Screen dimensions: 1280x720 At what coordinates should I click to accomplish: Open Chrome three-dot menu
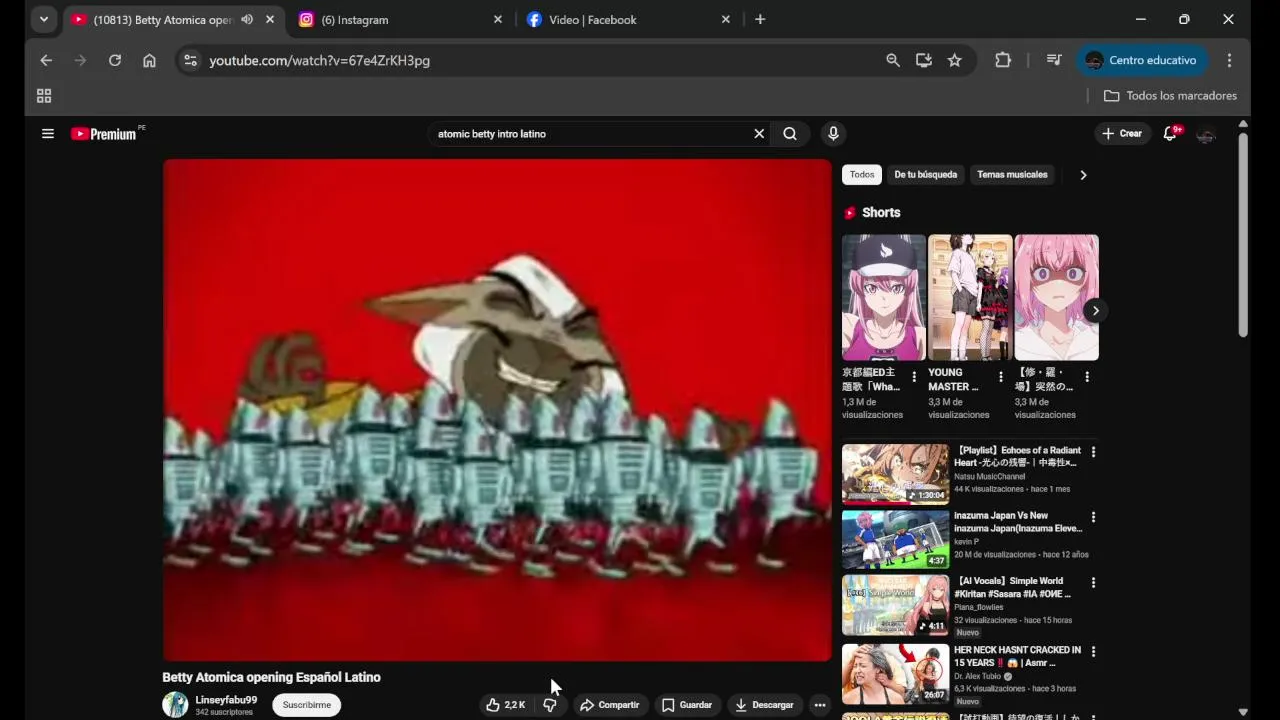1229,60
